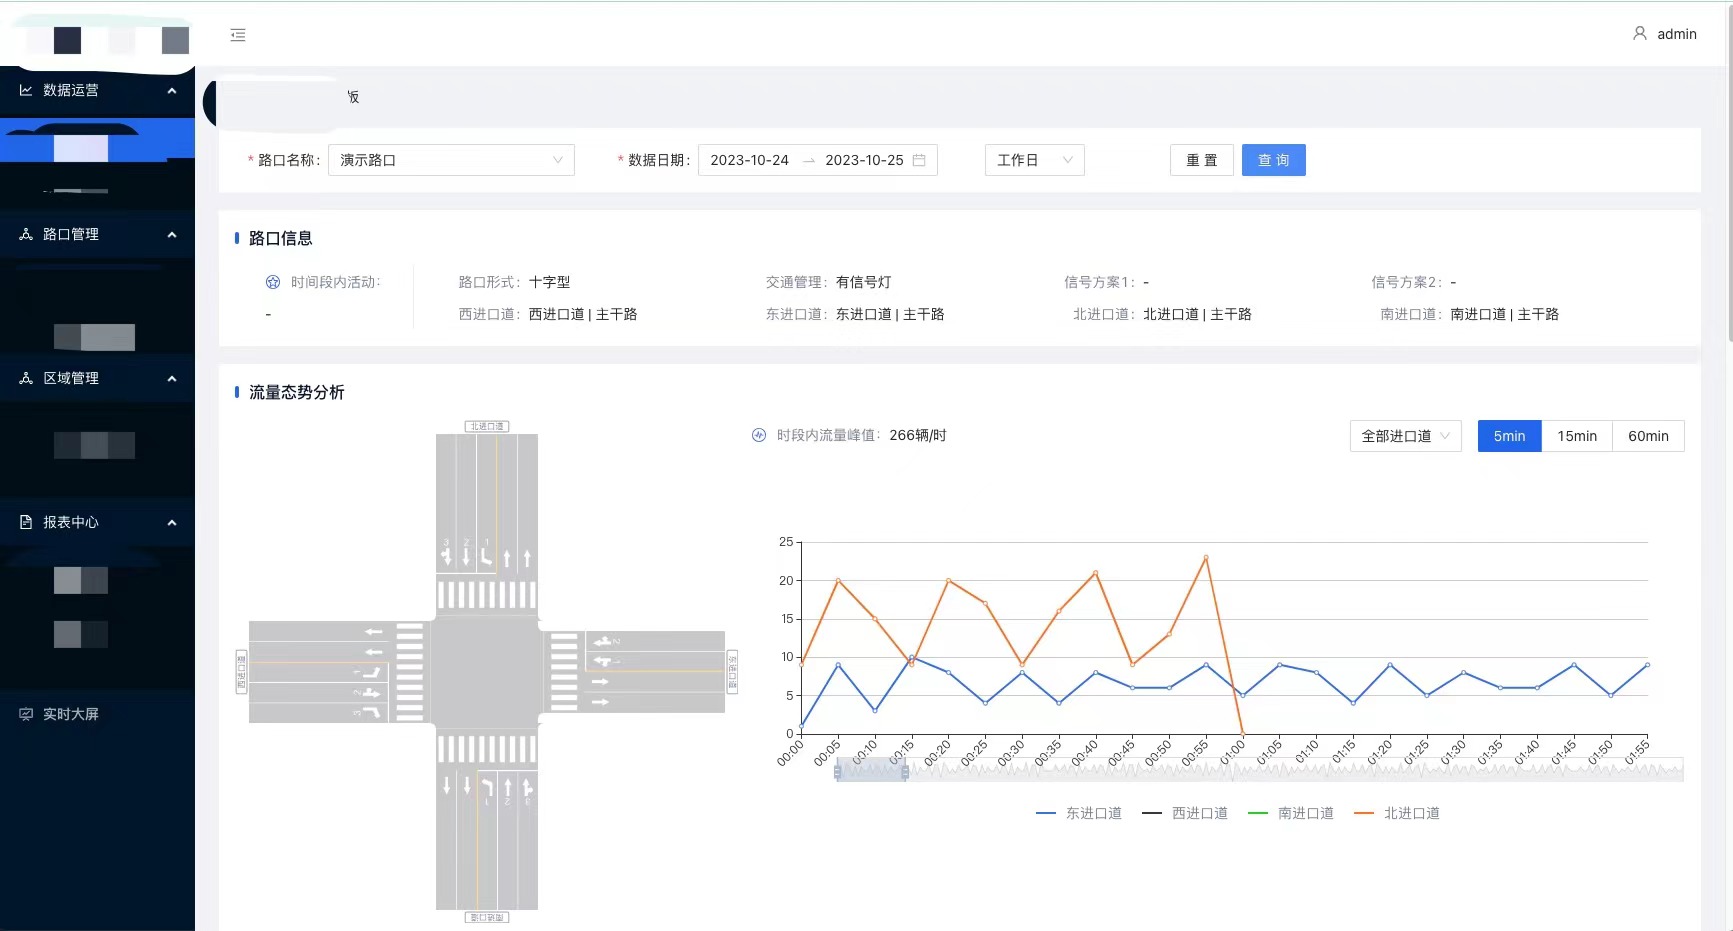Open 实时大屏 from the sidebar menu
The height and width of the screenshot is (931, 1733).
[x=97, y=714]
